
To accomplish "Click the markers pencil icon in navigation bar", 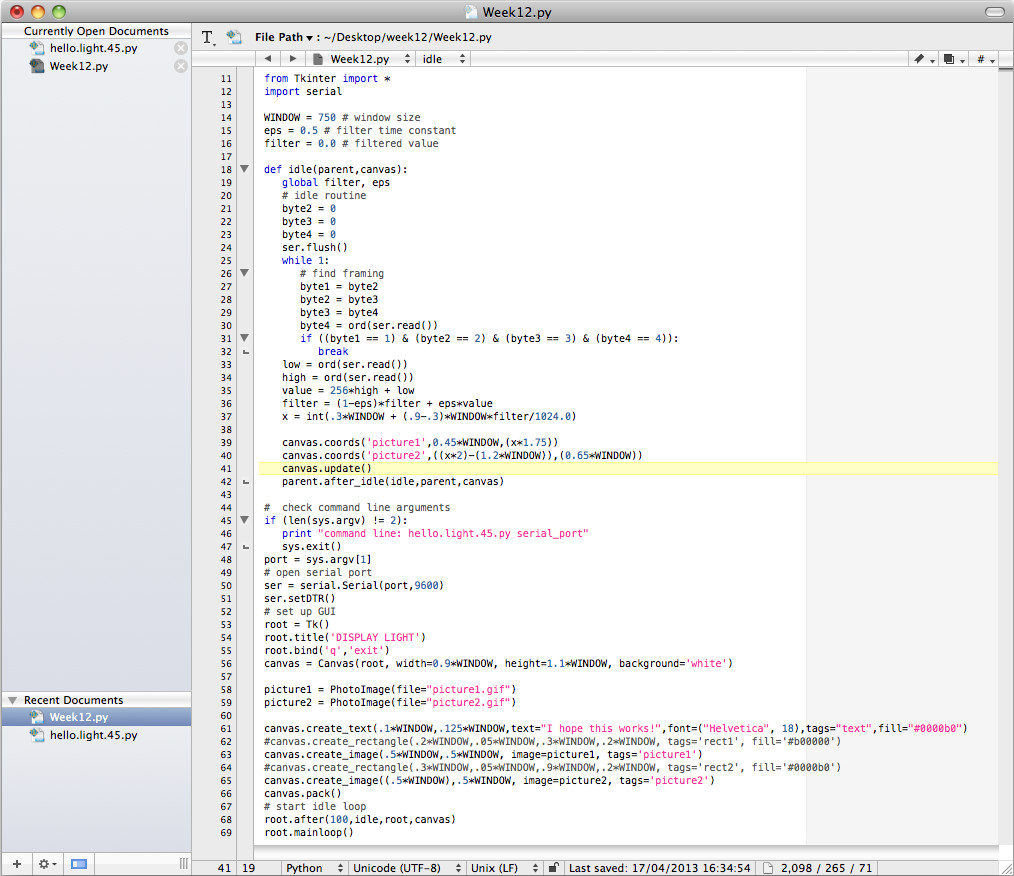I will (920, 59).
